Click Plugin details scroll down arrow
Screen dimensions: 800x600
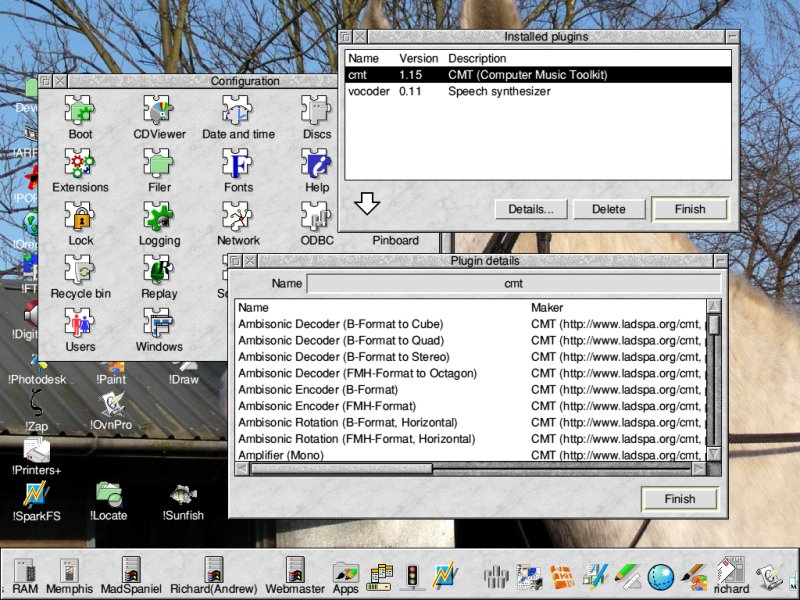tap(714, 454)
